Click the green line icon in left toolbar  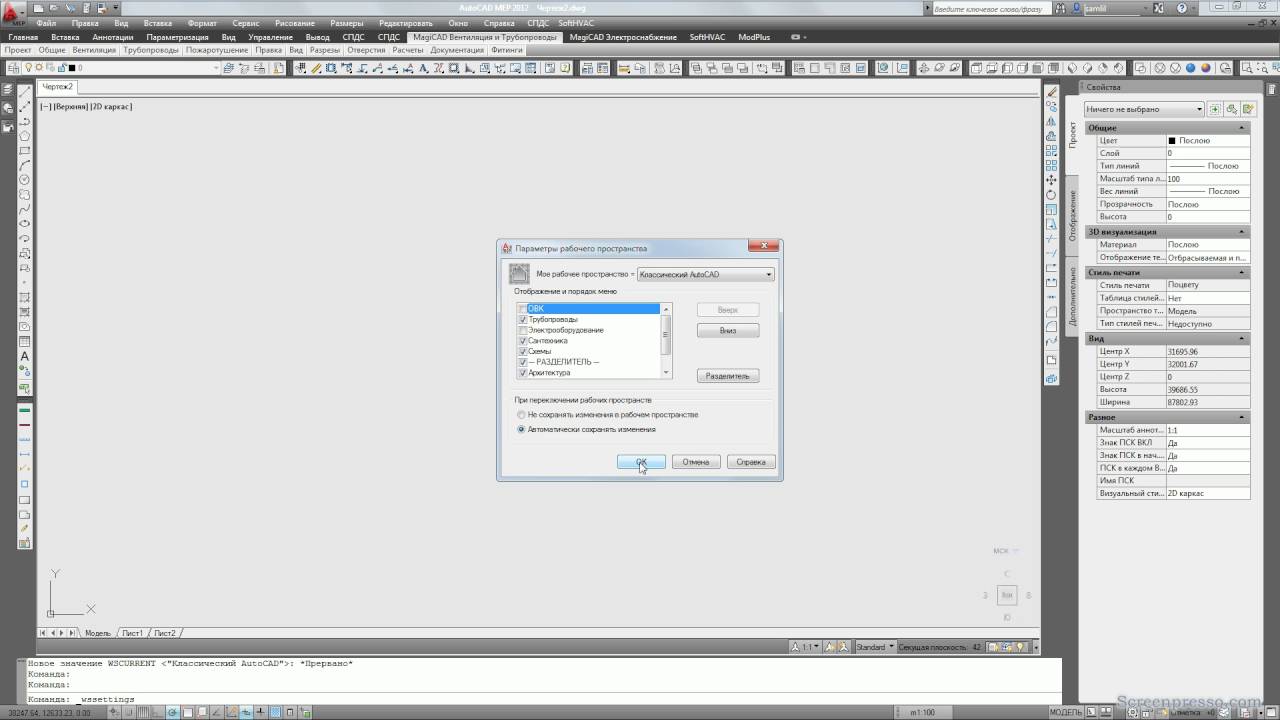(x=25, y=410)
